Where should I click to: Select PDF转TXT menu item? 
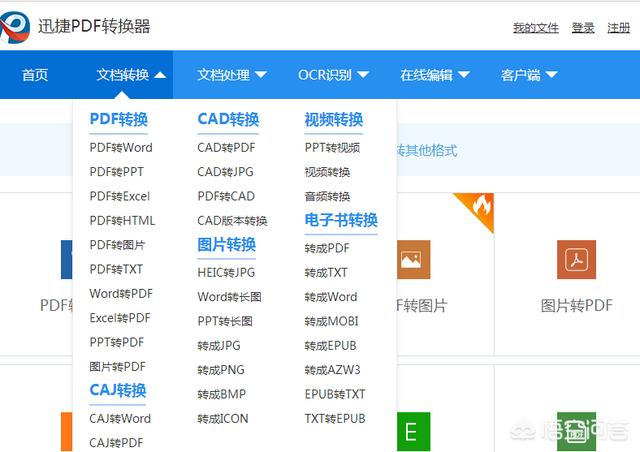116,269
